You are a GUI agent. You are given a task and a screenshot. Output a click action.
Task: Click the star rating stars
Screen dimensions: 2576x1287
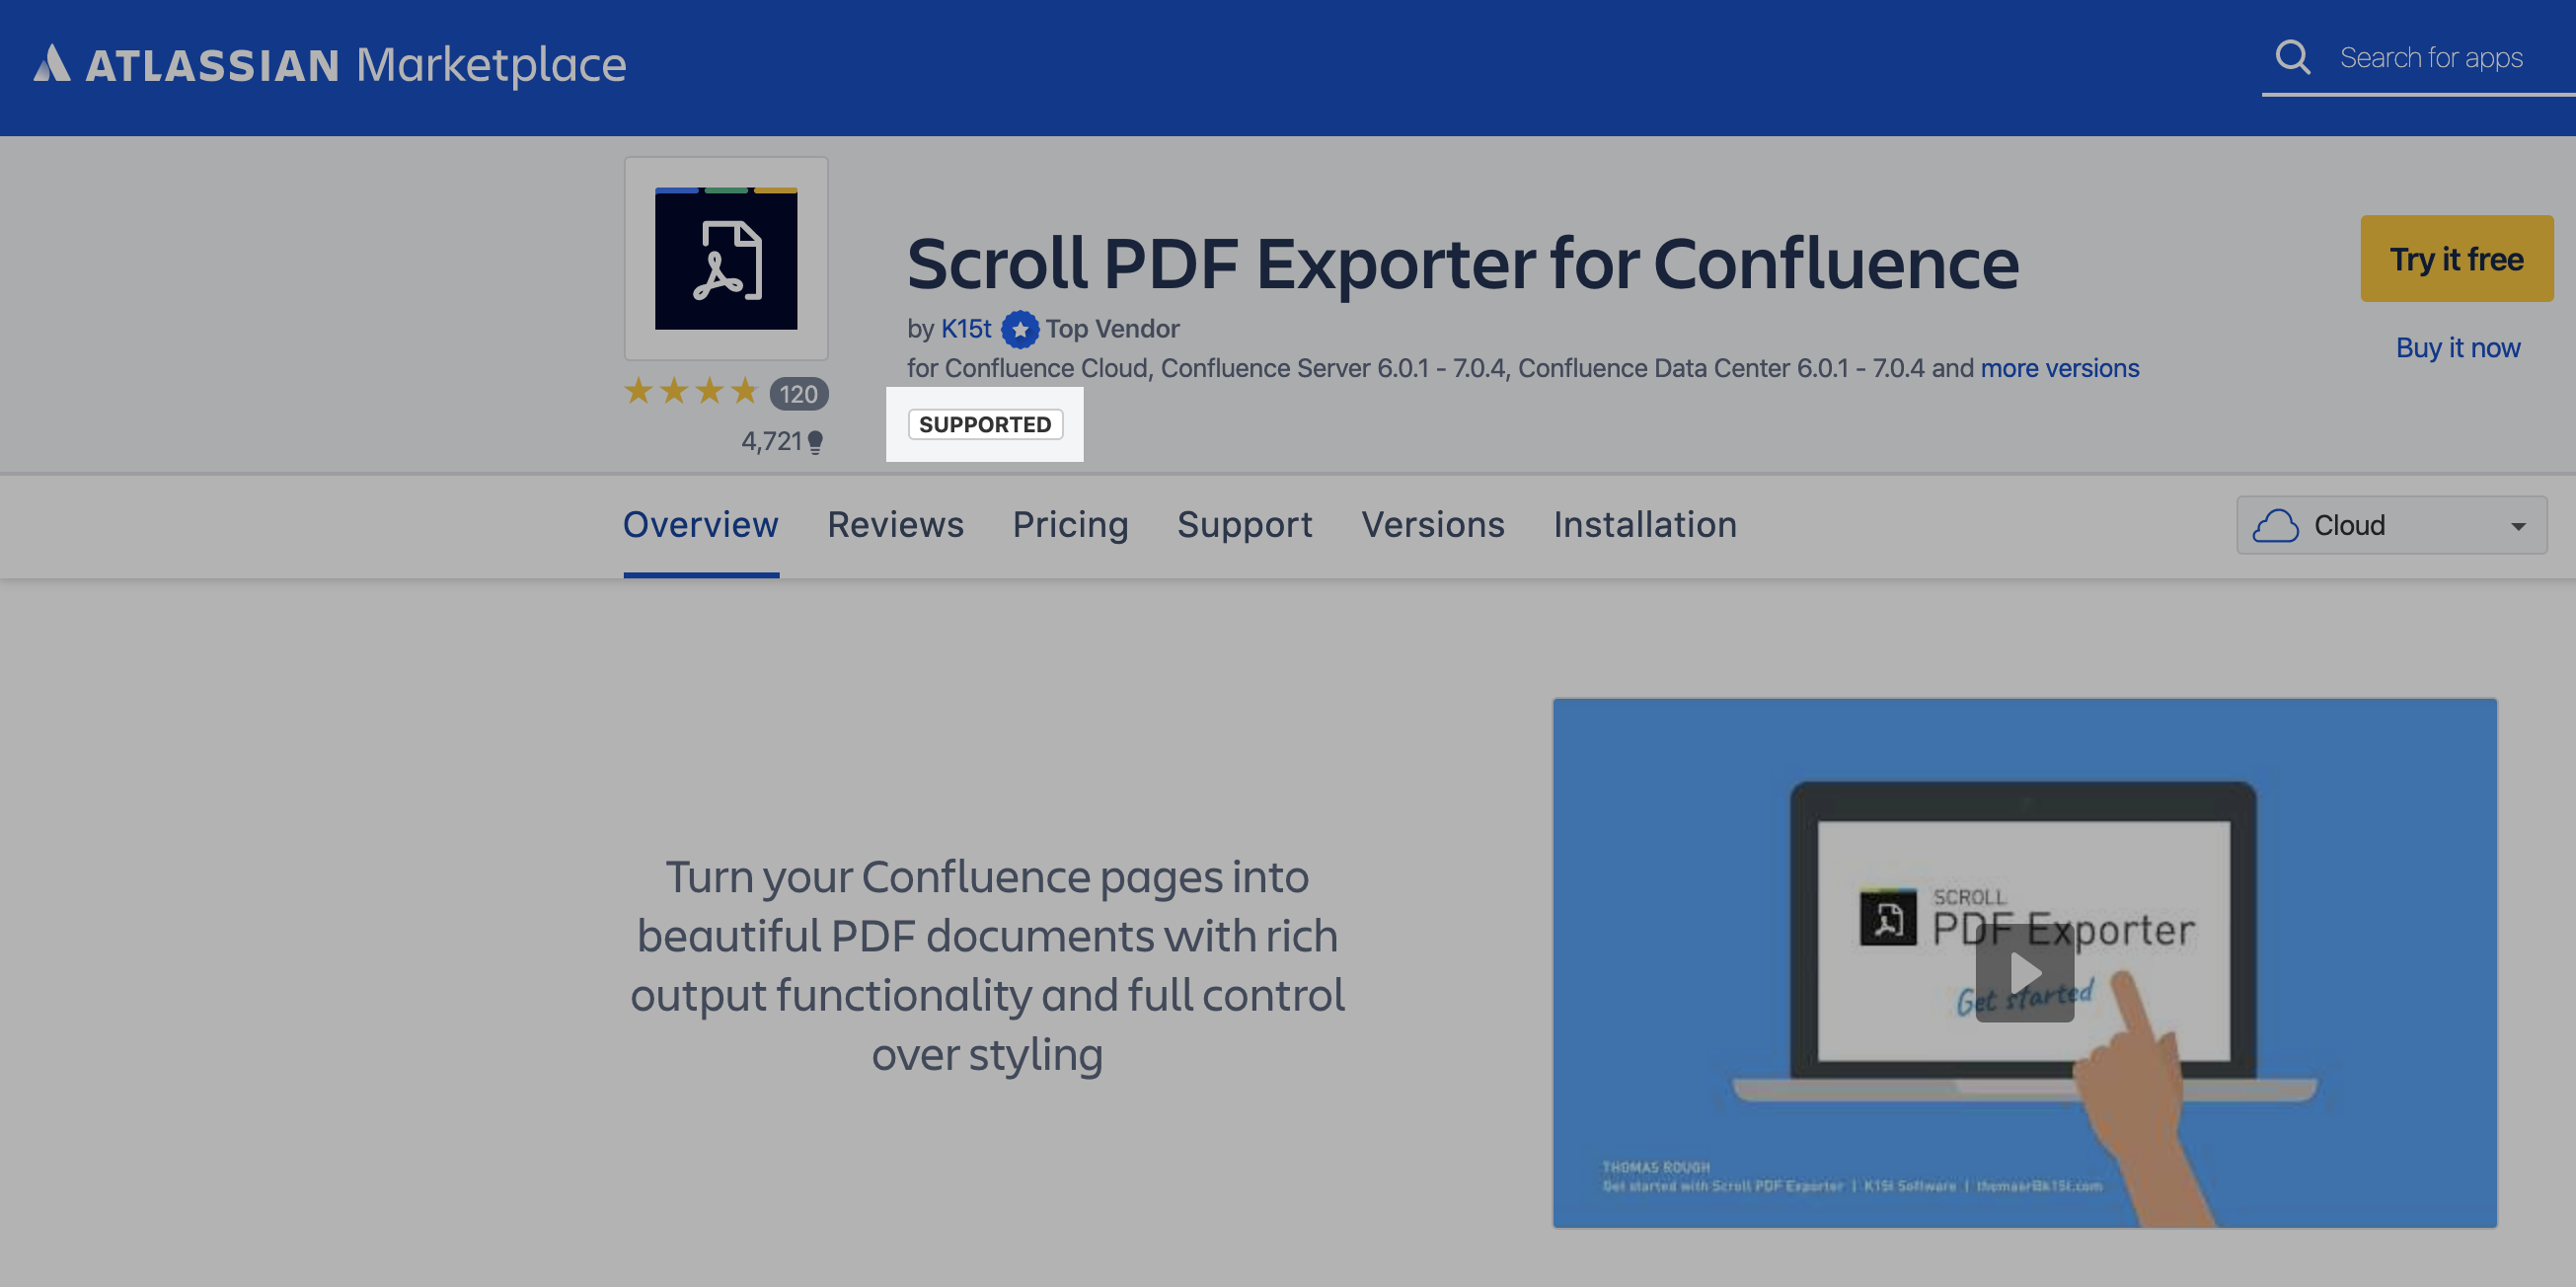[691, 392]
